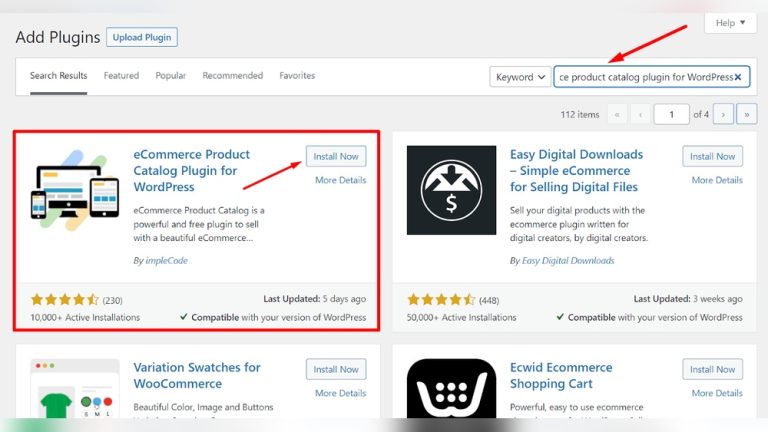Click the '112 items' count text
The width and height of the screenshot is (768, 432).
click(580, 115)
